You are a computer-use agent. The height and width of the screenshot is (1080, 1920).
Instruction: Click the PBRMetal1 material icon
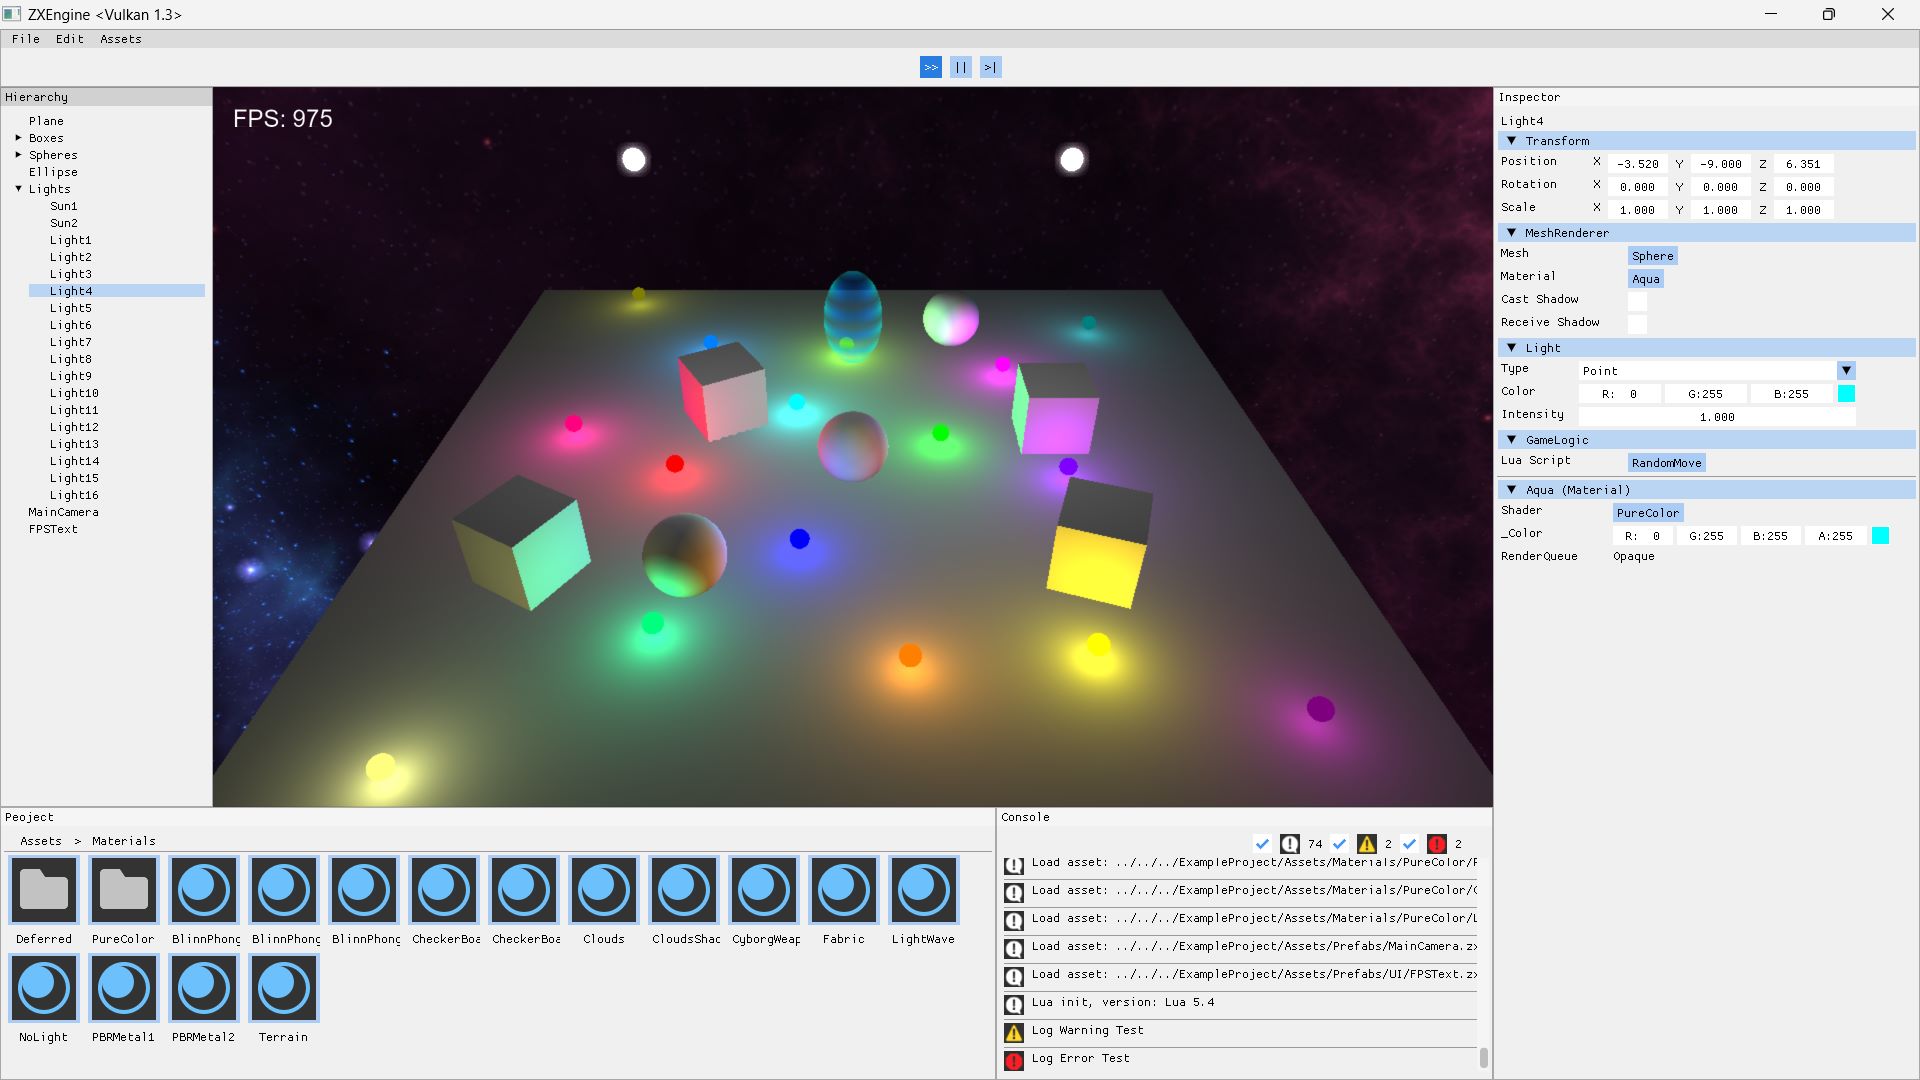(124, 987)
